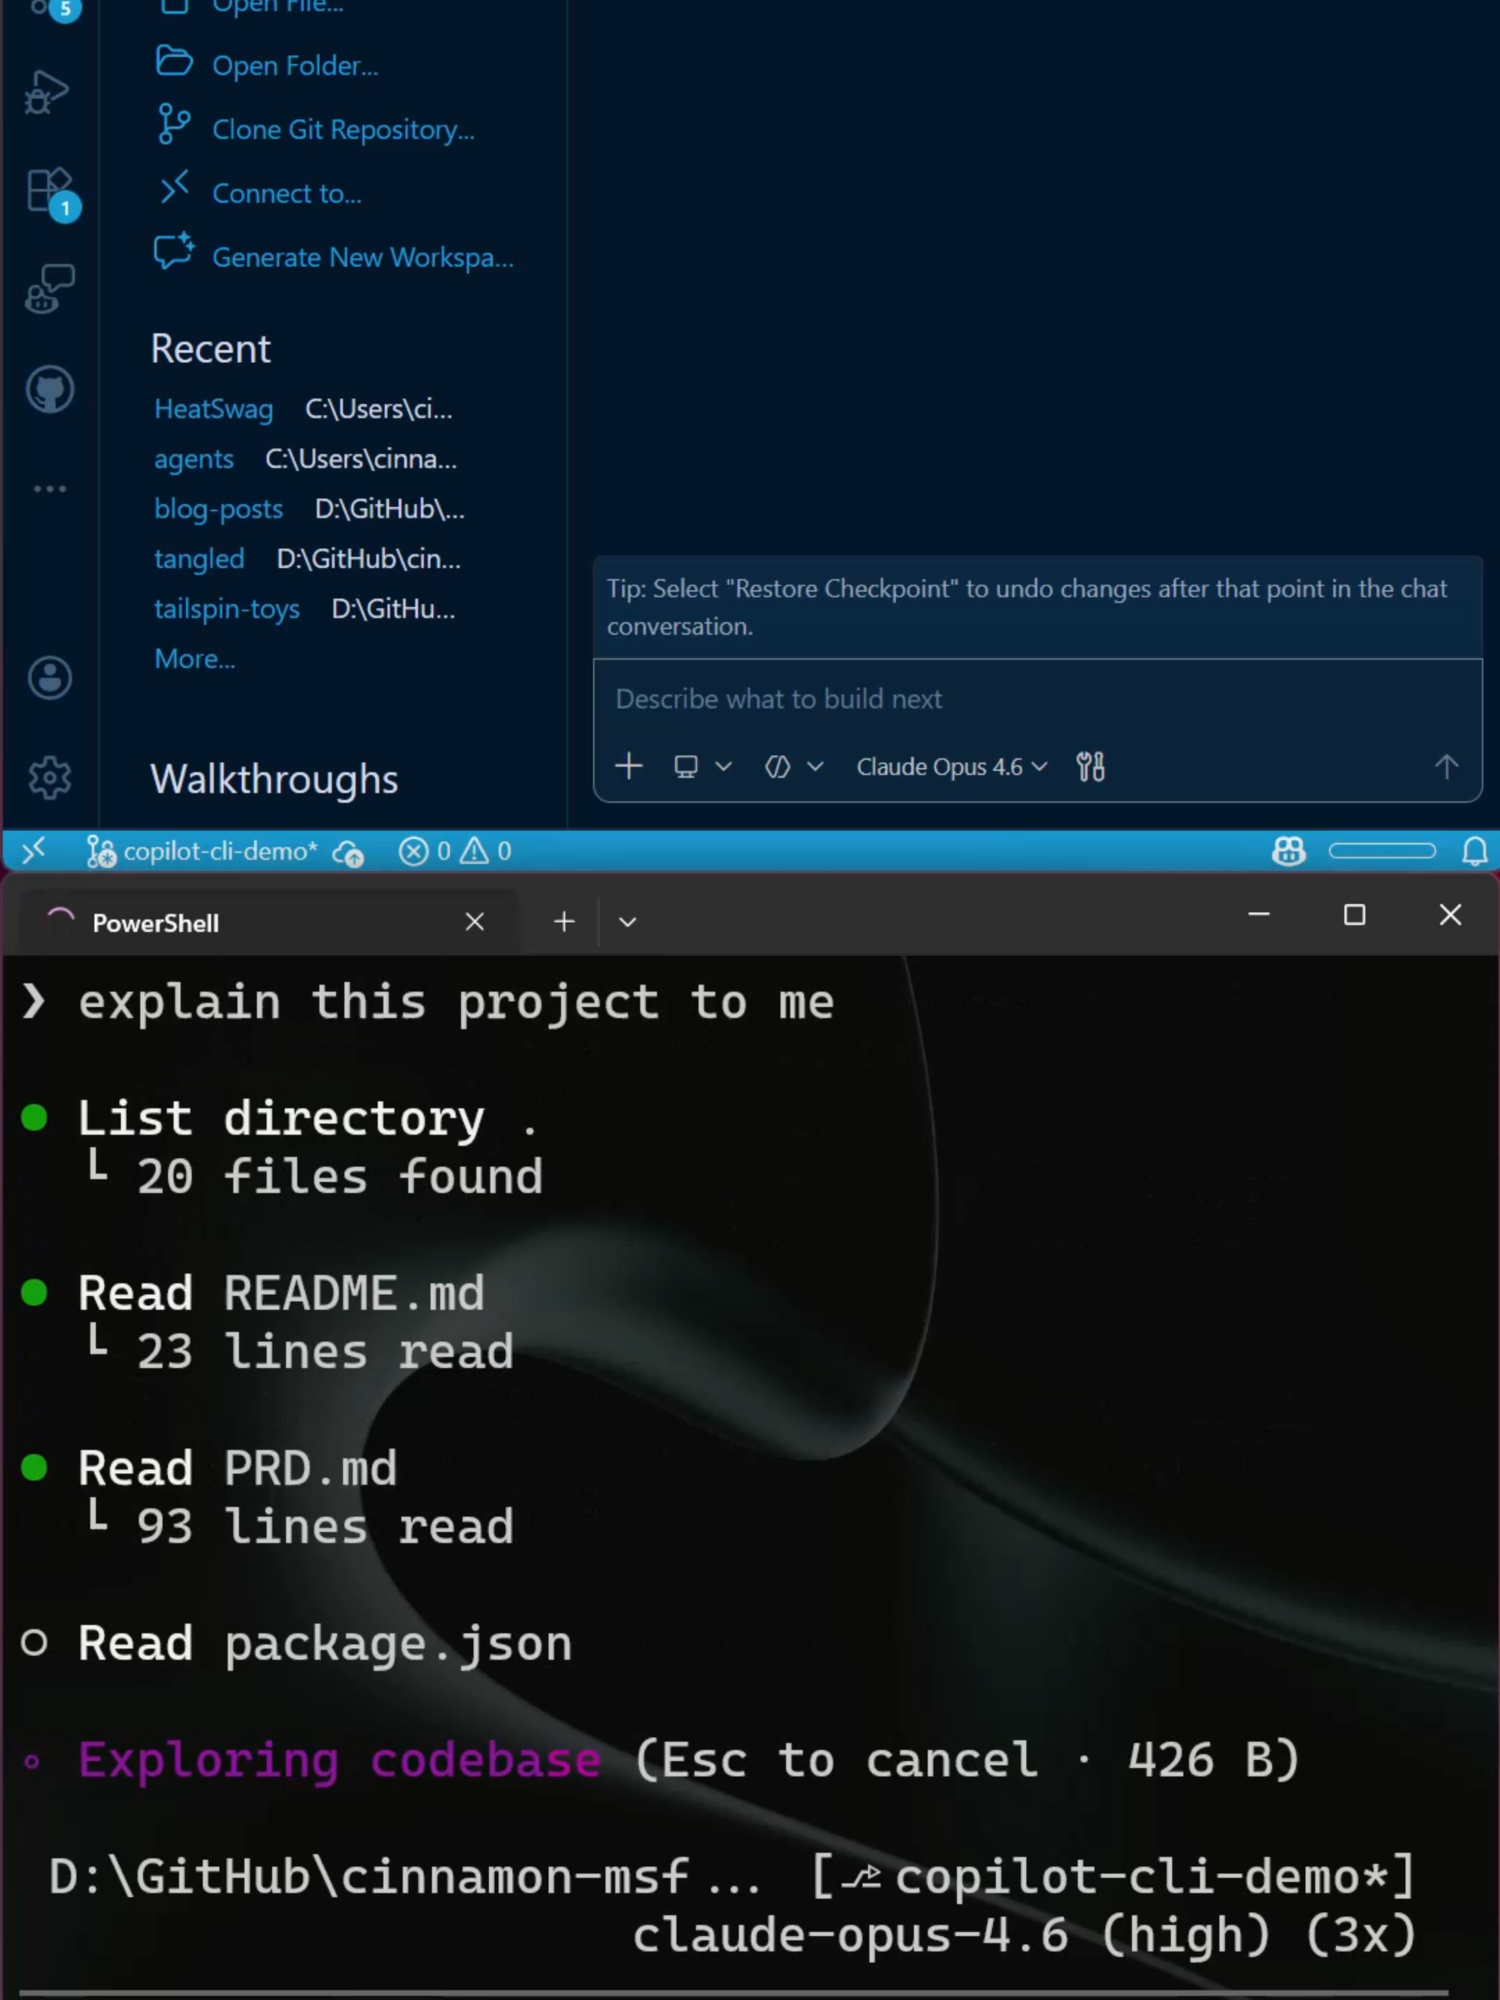Click the Open Folder link
1500x2000 pixels.
[295, 66]
